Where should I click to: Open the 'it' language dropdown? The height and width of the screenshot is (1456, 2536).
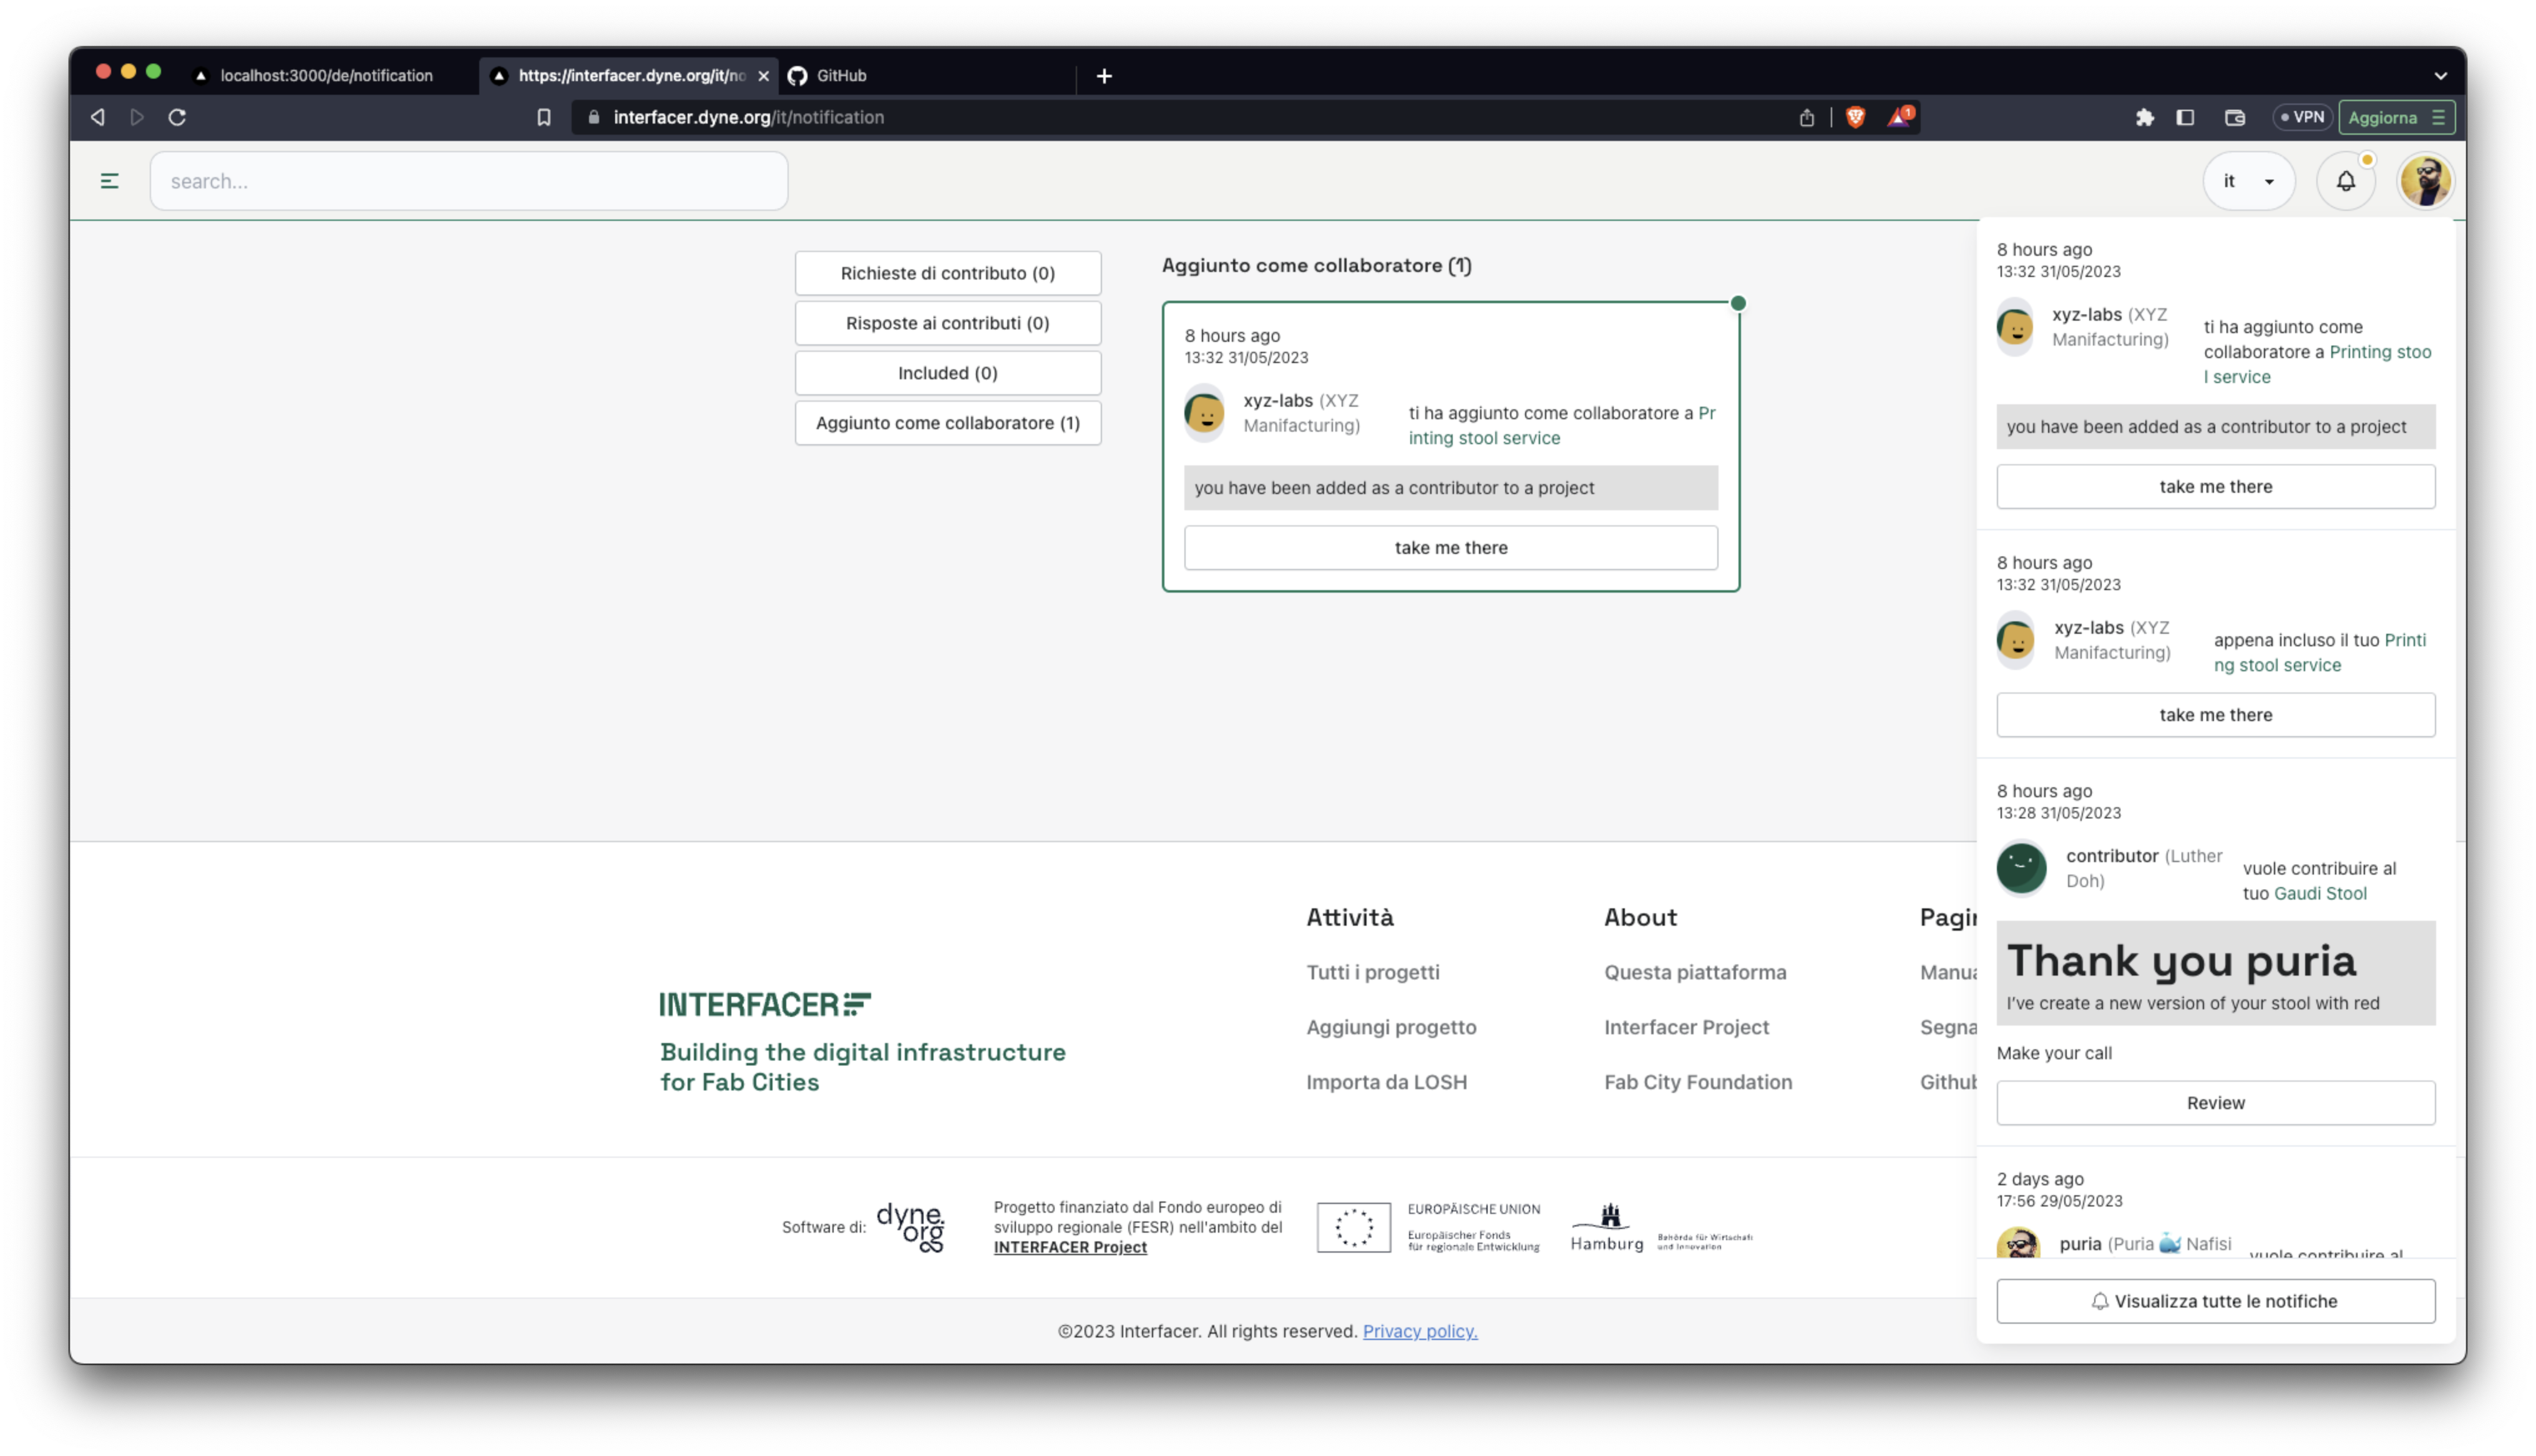pyautogui.click(x=2248, y=181)
